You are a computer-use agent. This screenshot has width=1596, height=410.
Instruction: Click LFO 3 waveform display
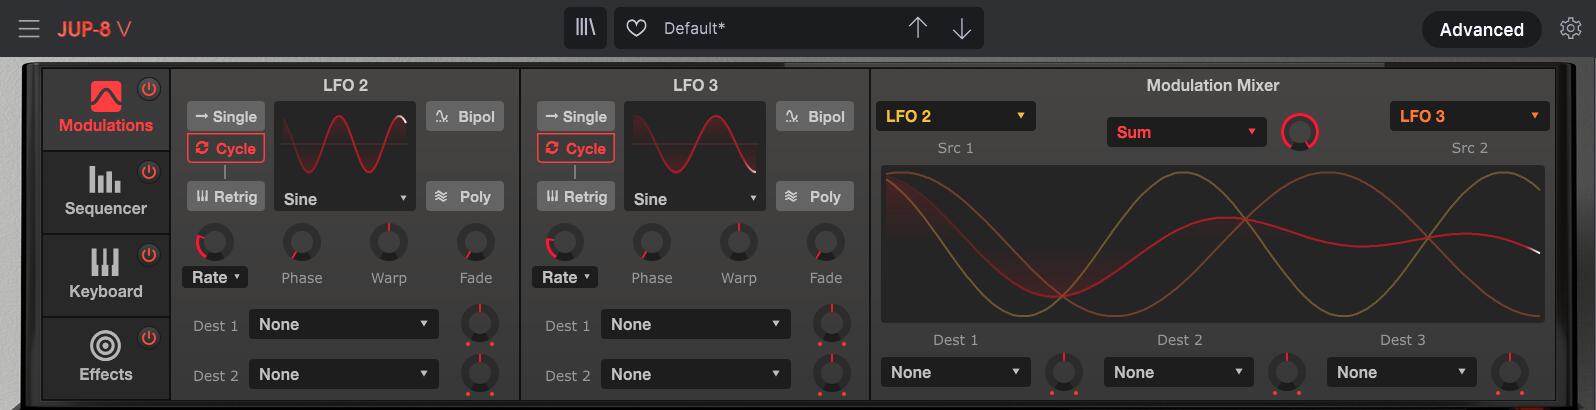coord(694,144)
